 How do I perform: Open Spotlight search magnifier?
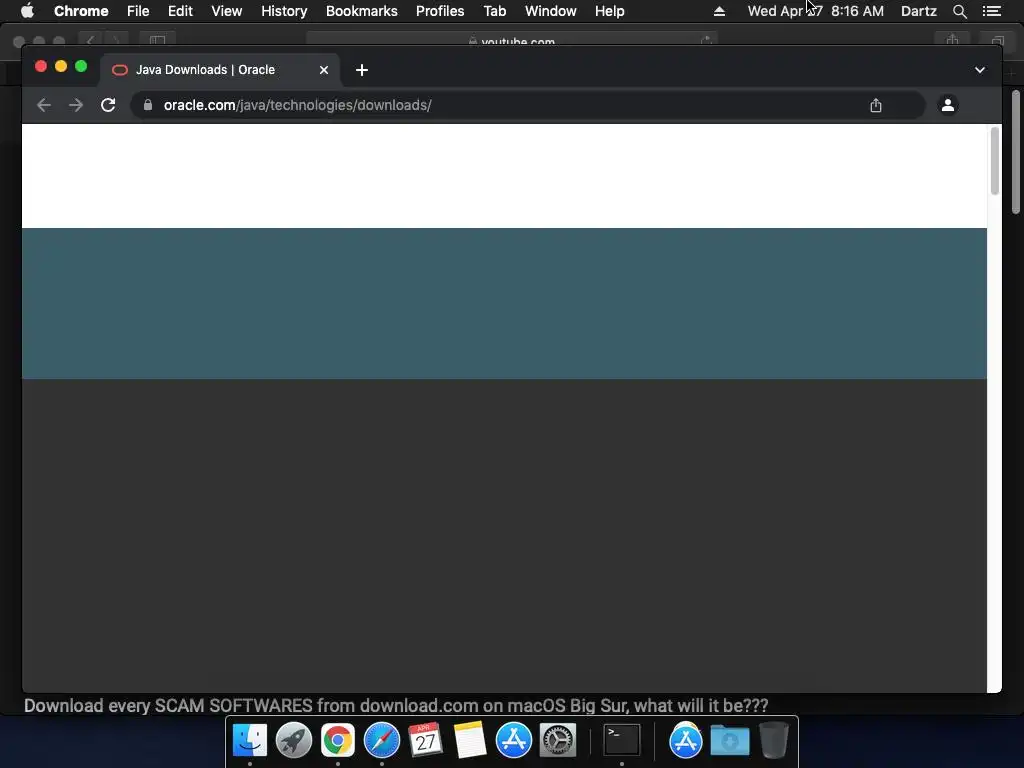click(959, 11)
